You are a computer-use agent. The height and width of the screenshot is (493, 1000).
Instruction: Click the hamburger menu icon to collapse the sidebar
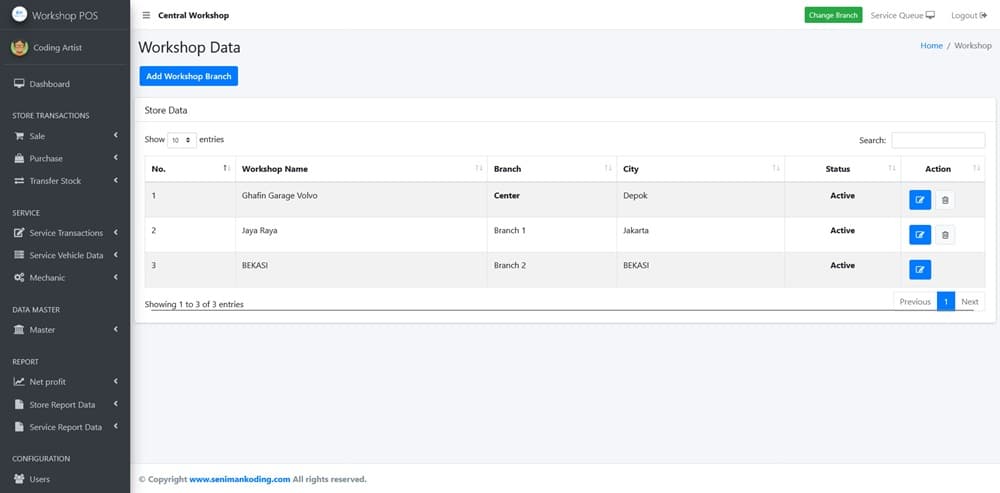(147, 15)
